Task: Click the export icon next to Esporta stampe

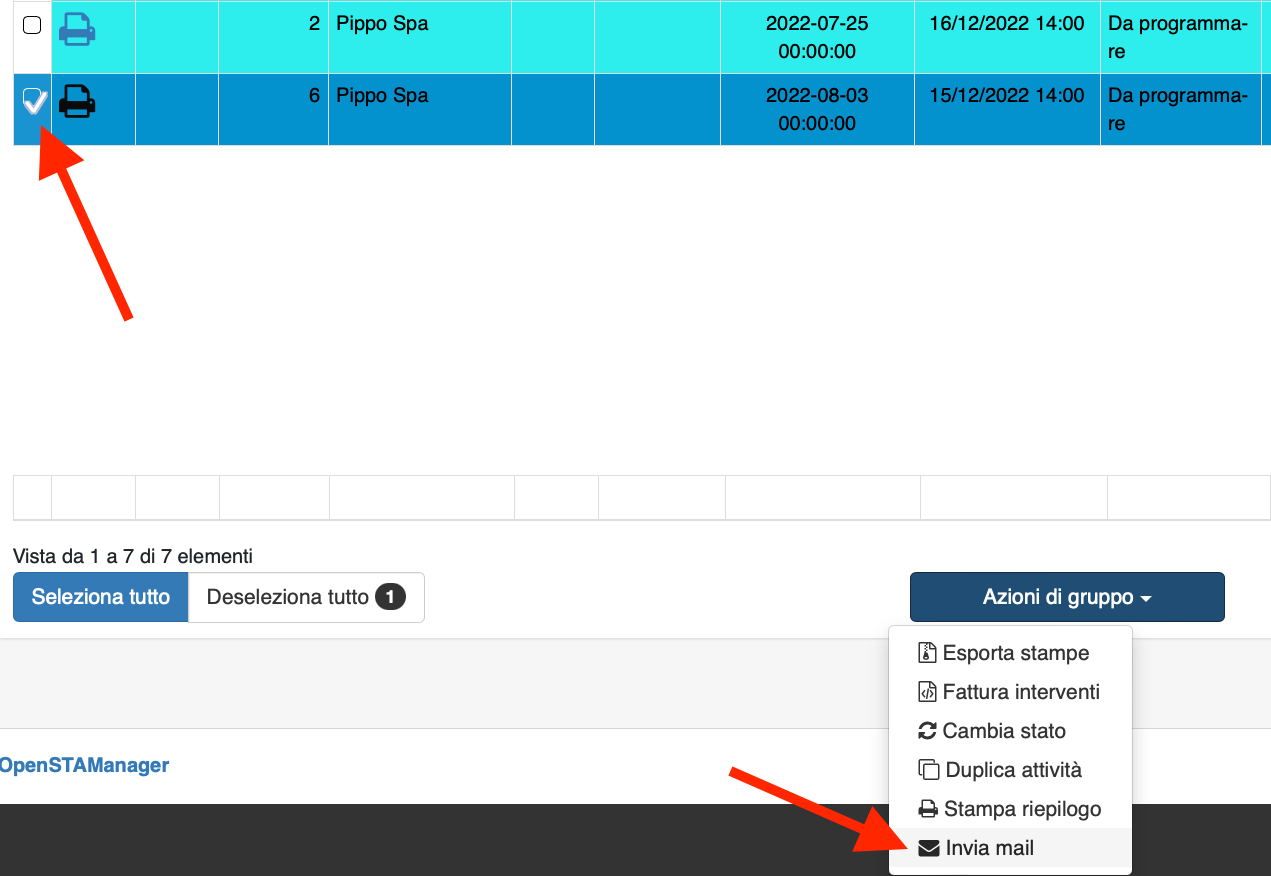Action: point(927,652)
